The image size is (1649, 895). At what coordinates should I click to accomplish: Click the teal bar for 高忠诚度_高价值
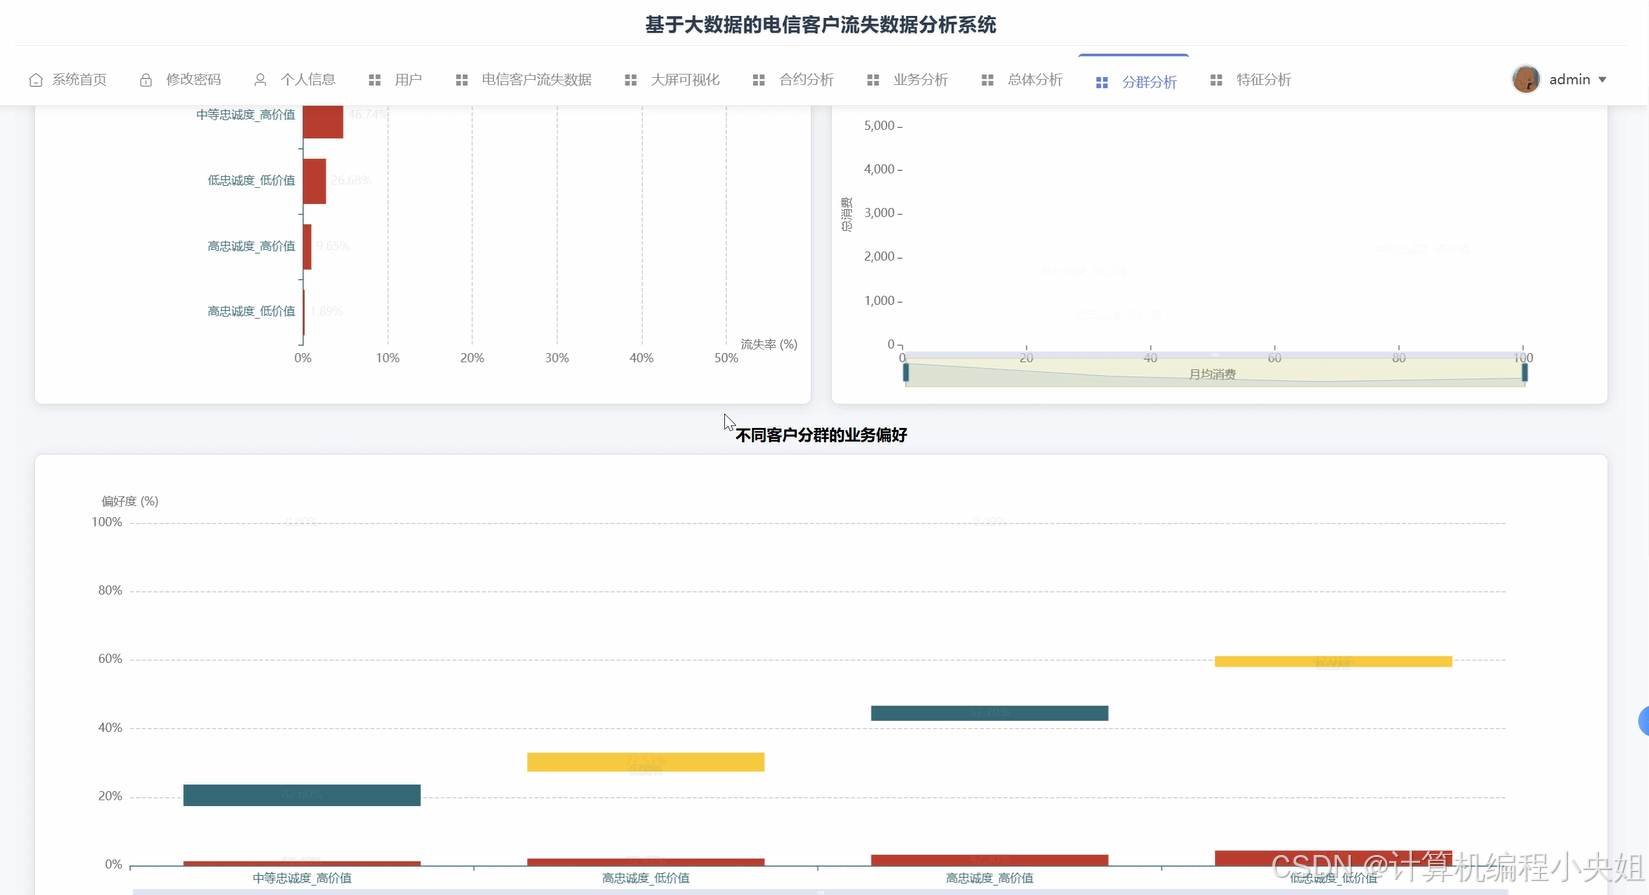coord(989,713)
